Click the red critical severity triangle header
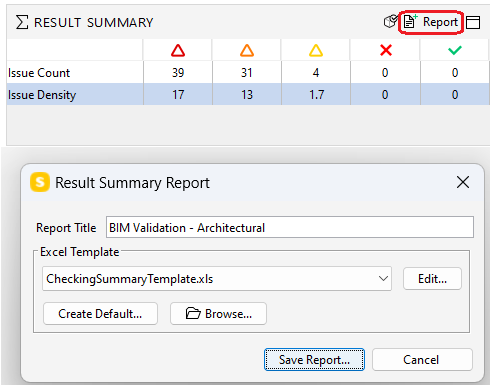Viewport: 490px width, 385px height. click(x=178, y=50)
